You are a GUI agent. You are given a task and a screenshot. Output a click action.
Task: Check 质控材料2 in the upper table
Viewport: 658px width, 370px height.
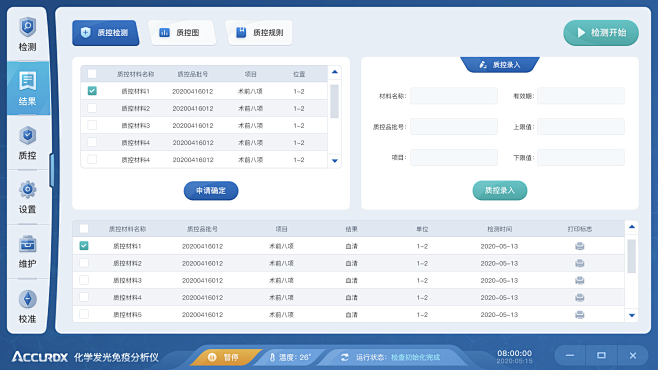click(92, 108)
